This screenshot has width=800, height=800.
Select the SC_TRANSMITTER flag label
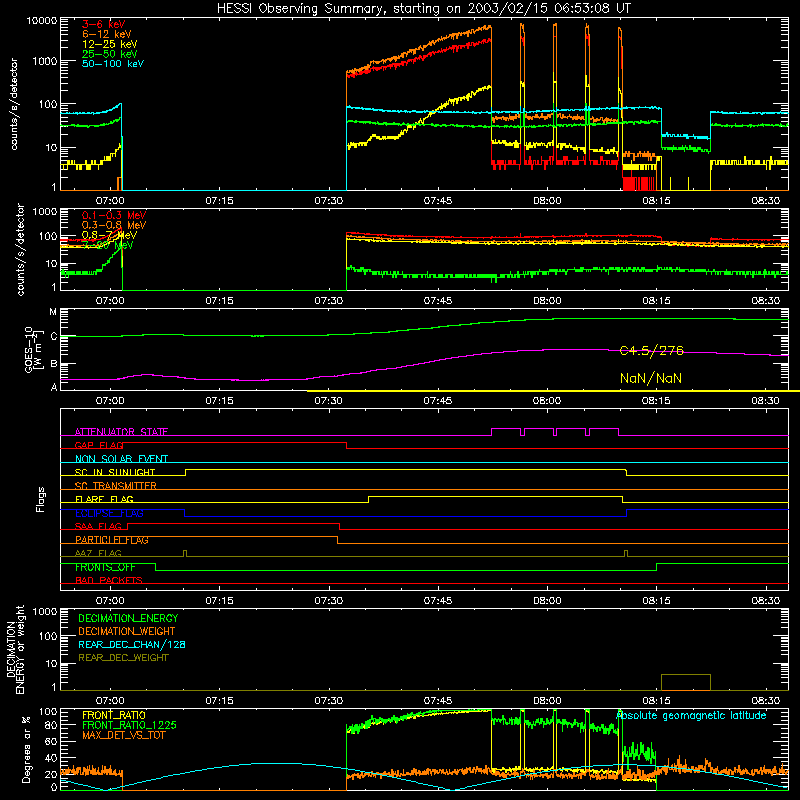(116, 486)
